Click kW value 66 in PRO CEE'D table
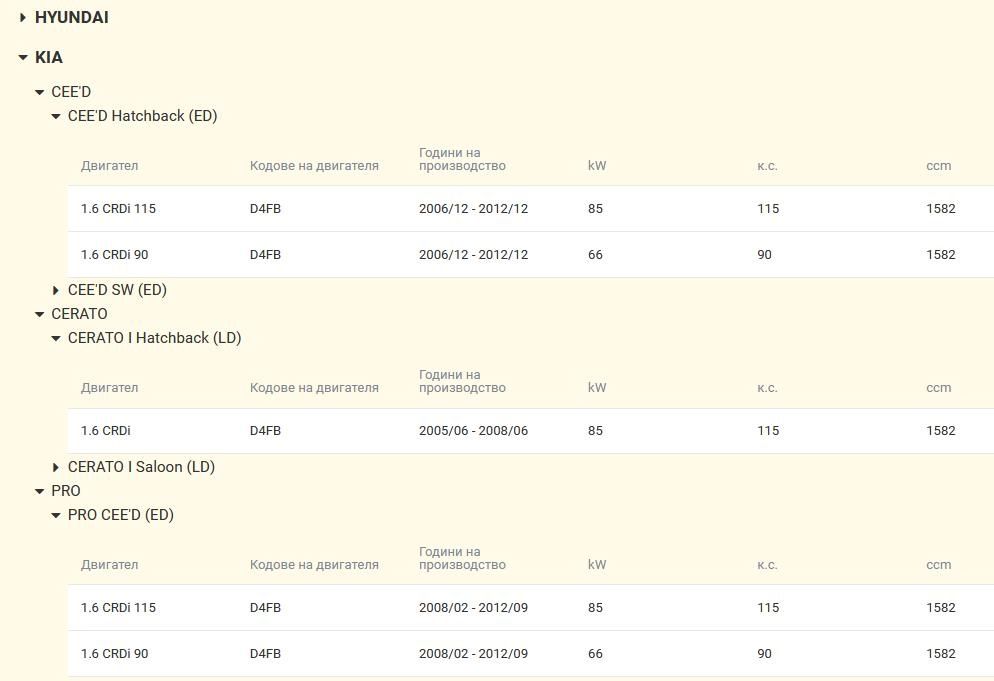The image size is (994, 681). click(595, 654)
